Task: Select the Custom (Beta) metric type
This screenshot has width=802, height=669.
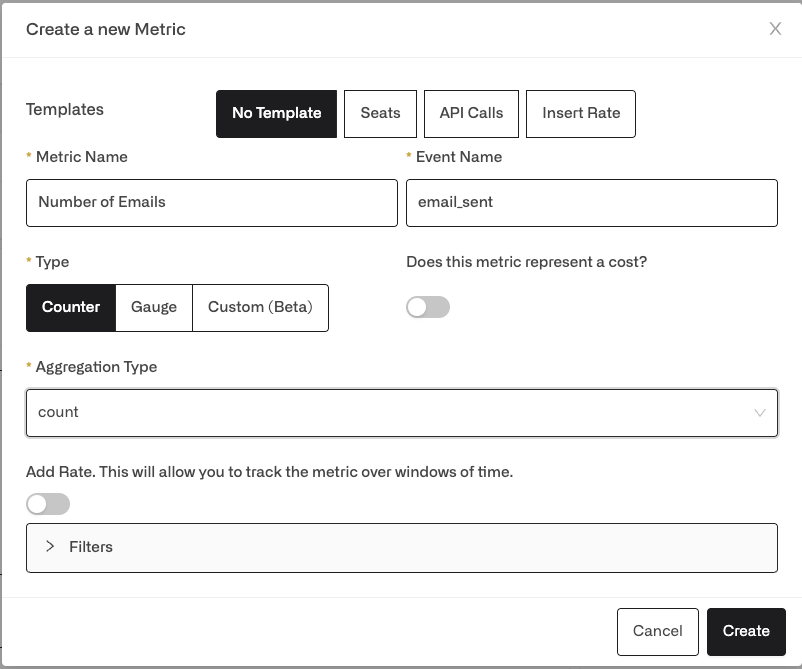Action: (260, 307)
